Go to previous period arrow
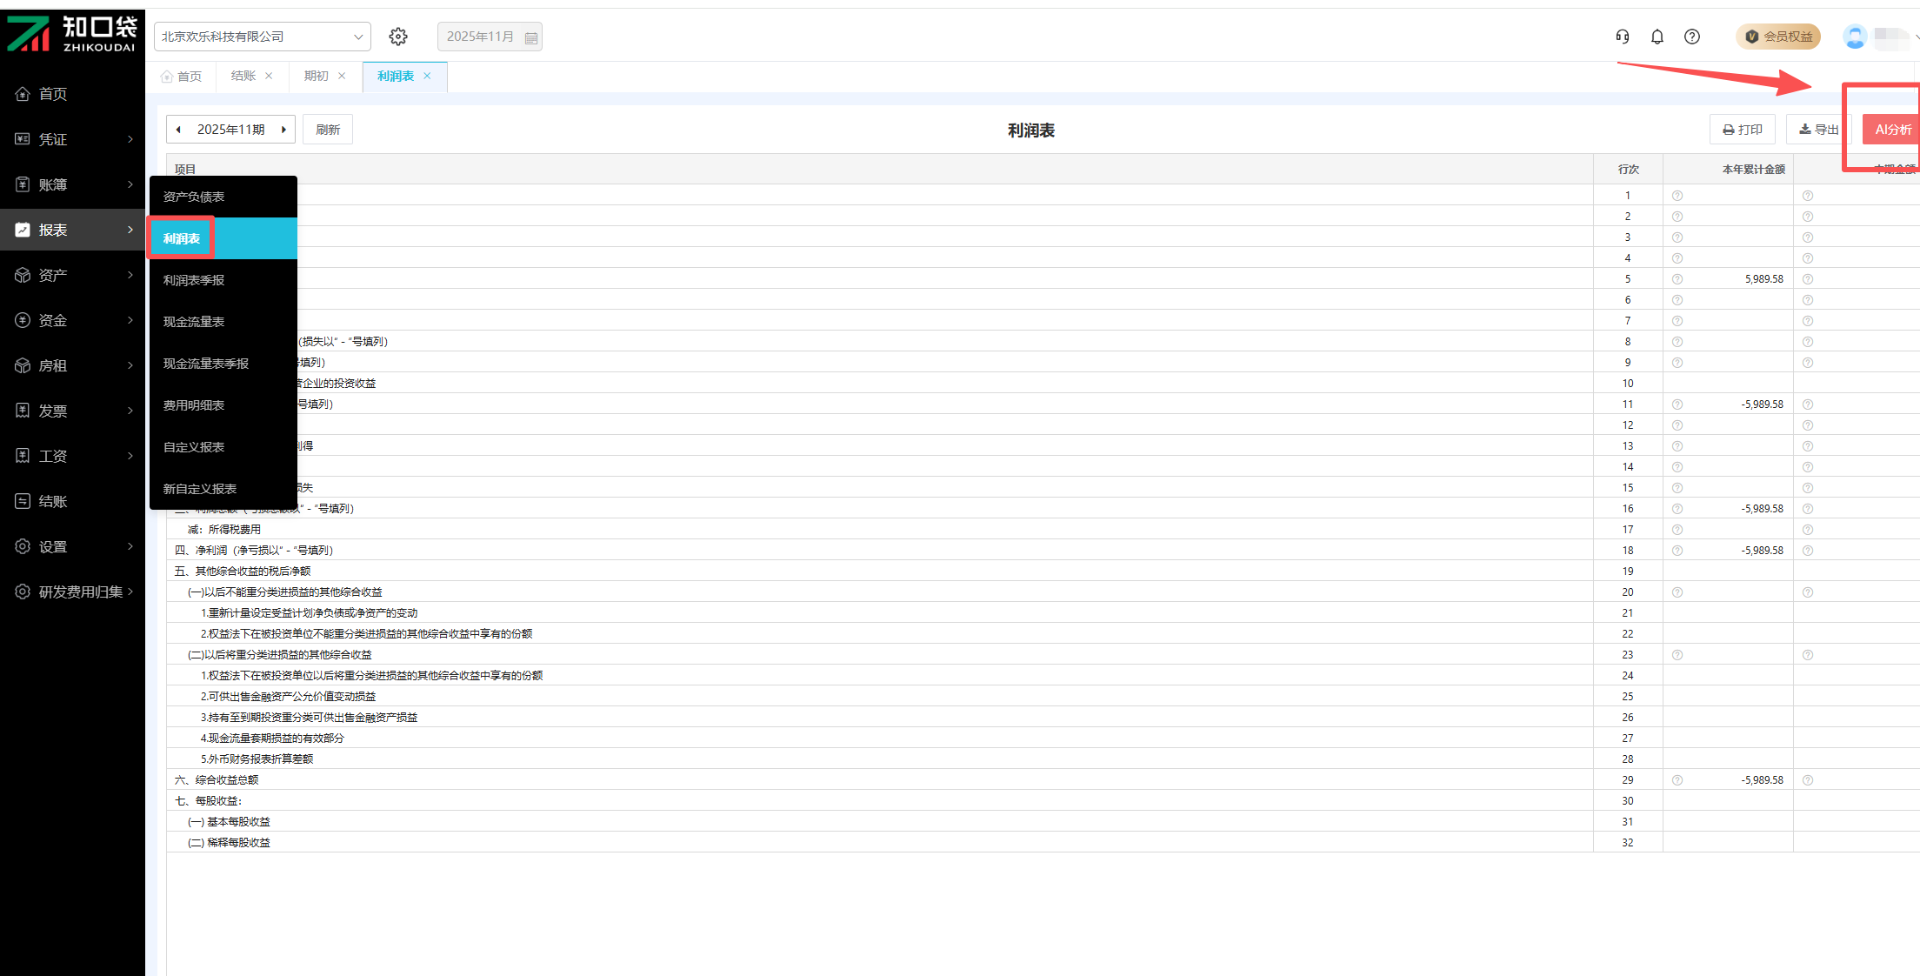This screenshot has height=976, width=1920. click(x=179, y=130)
